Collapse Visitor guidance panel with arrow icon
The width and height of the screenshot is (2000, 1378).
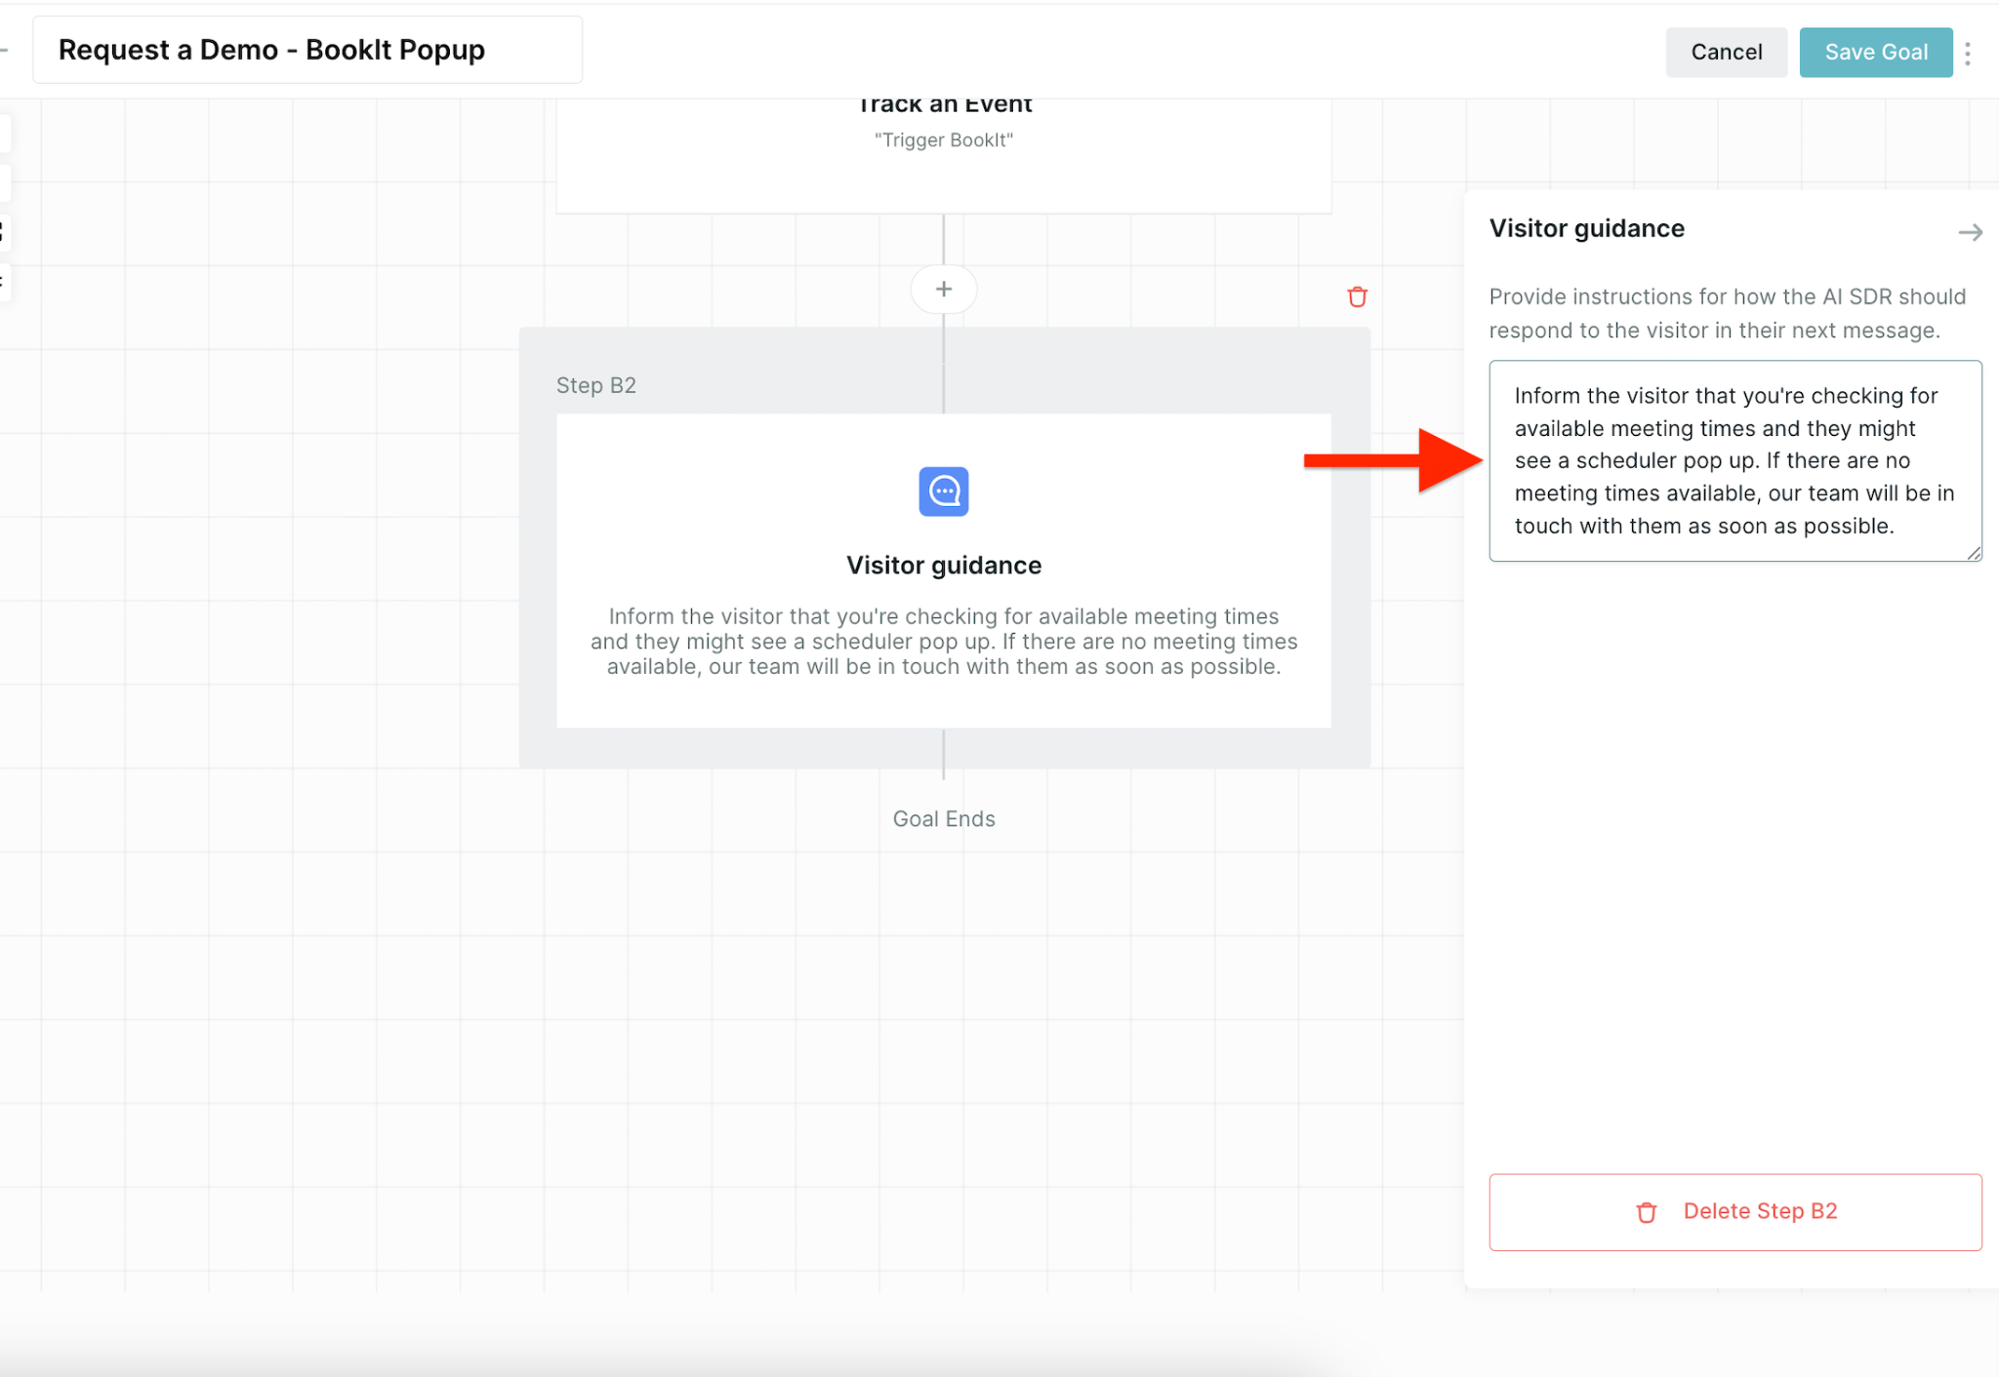[x=1969, y=232]
